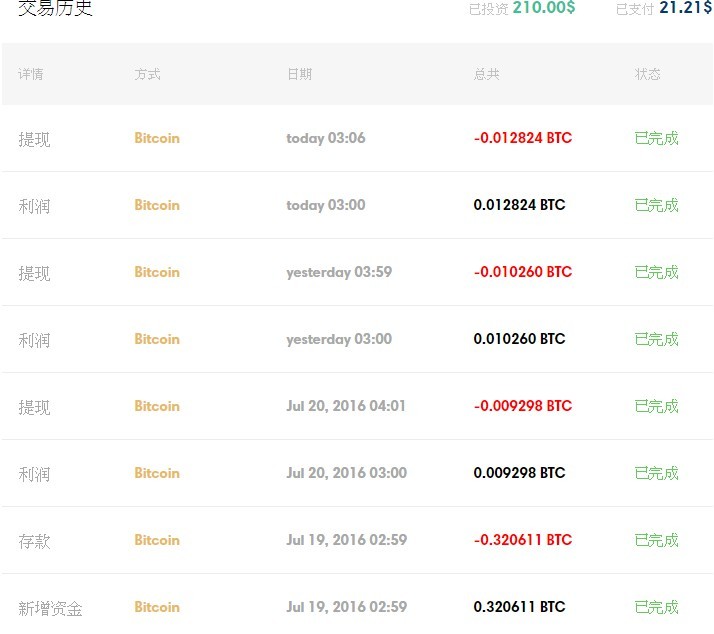Click 已完成 status in the 存款 row
This screenshot has width=714, height=634.
pyautogui.click(x=657, y=540)
